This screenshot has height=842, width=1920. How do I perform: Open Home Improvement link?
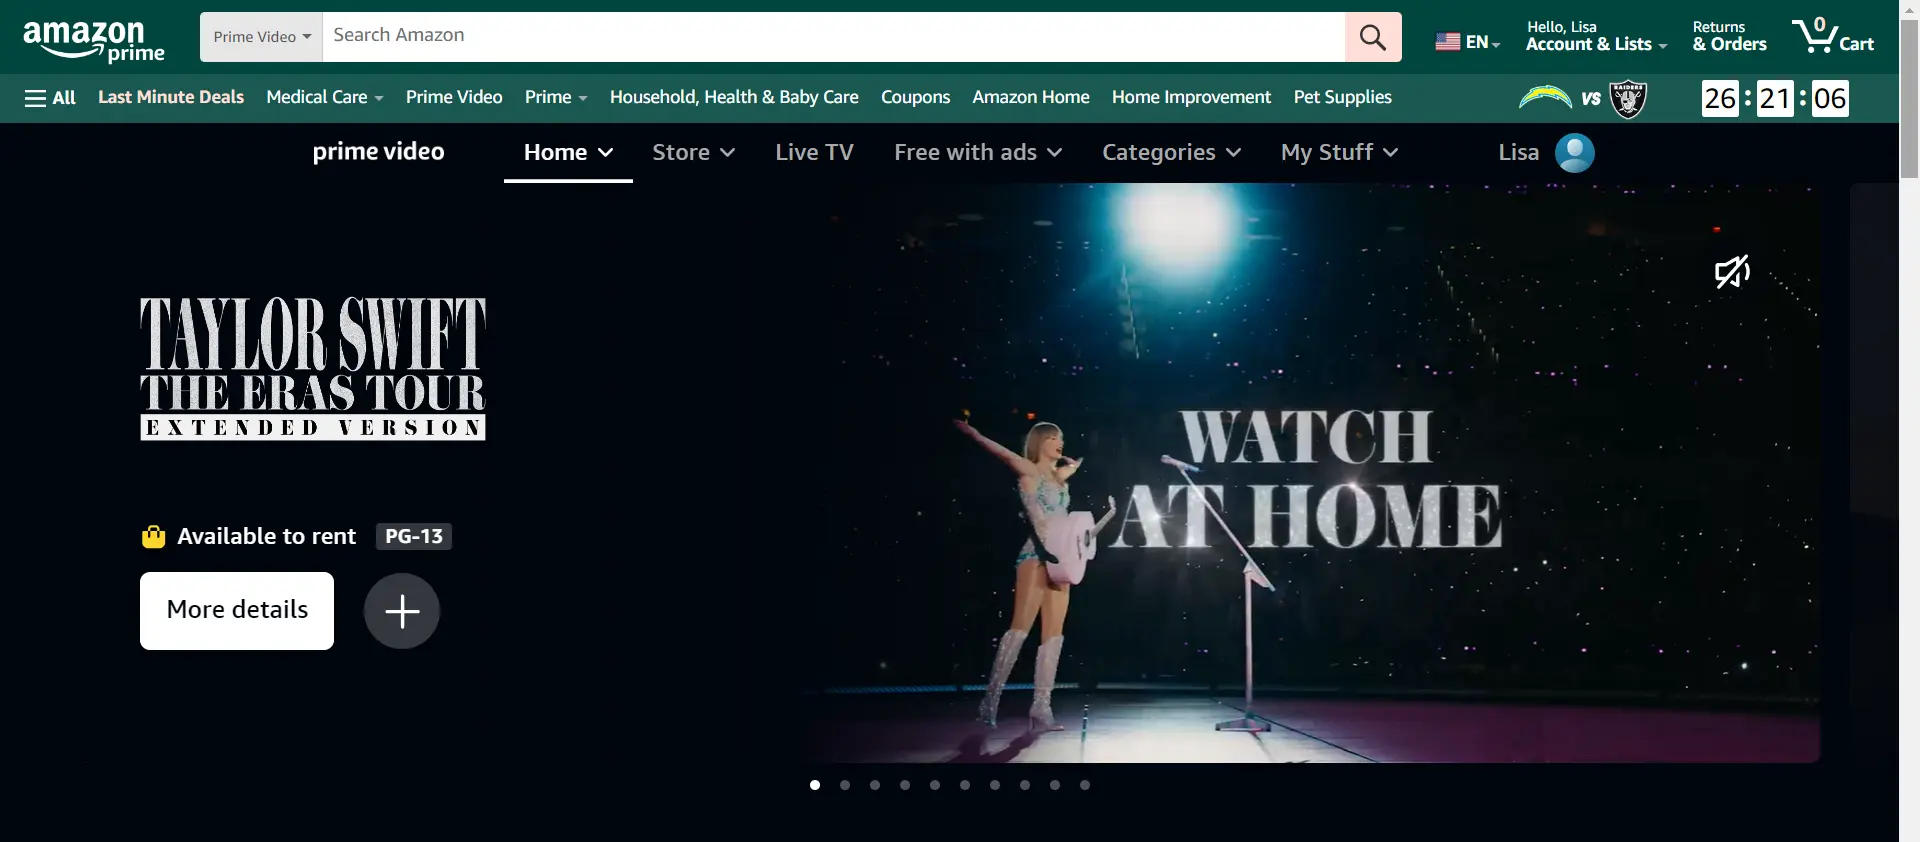pos(1191,97)
